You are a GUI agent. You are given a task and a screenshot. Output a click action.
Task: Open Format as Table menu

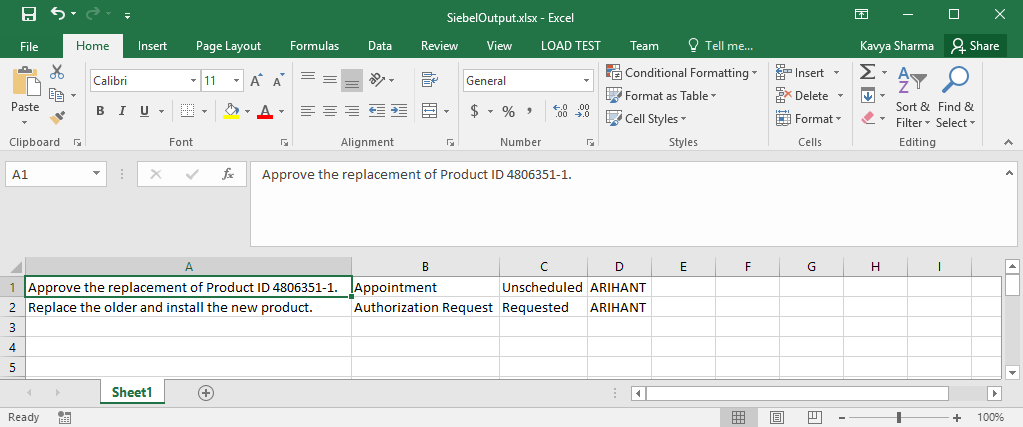tap(668, 96)
